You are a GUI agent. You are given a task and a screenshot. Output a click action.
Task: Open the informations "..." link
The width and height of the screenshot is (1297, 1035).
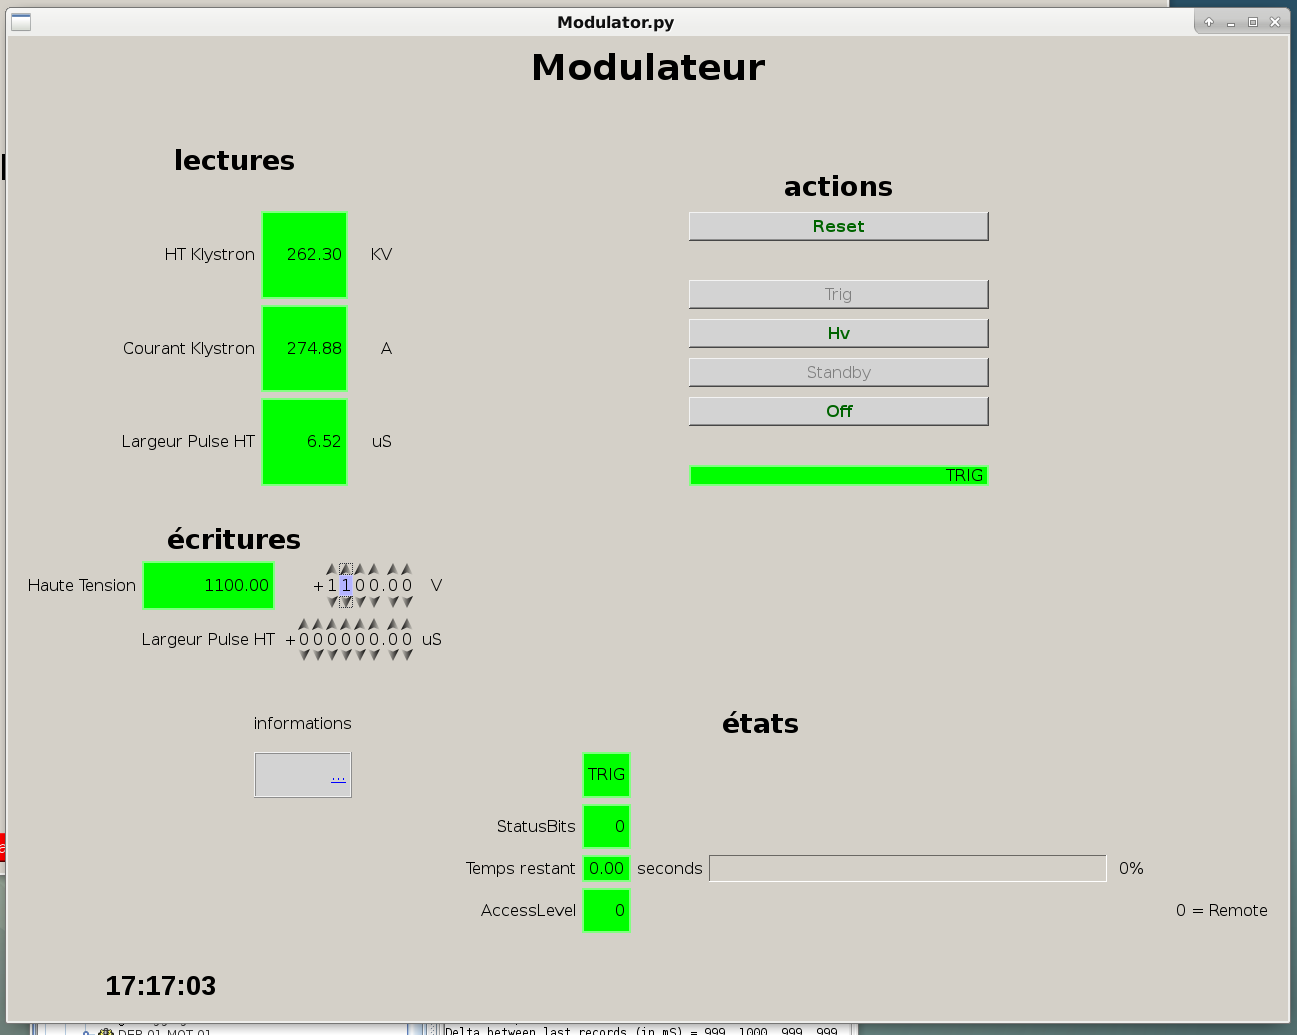point(338,777)
